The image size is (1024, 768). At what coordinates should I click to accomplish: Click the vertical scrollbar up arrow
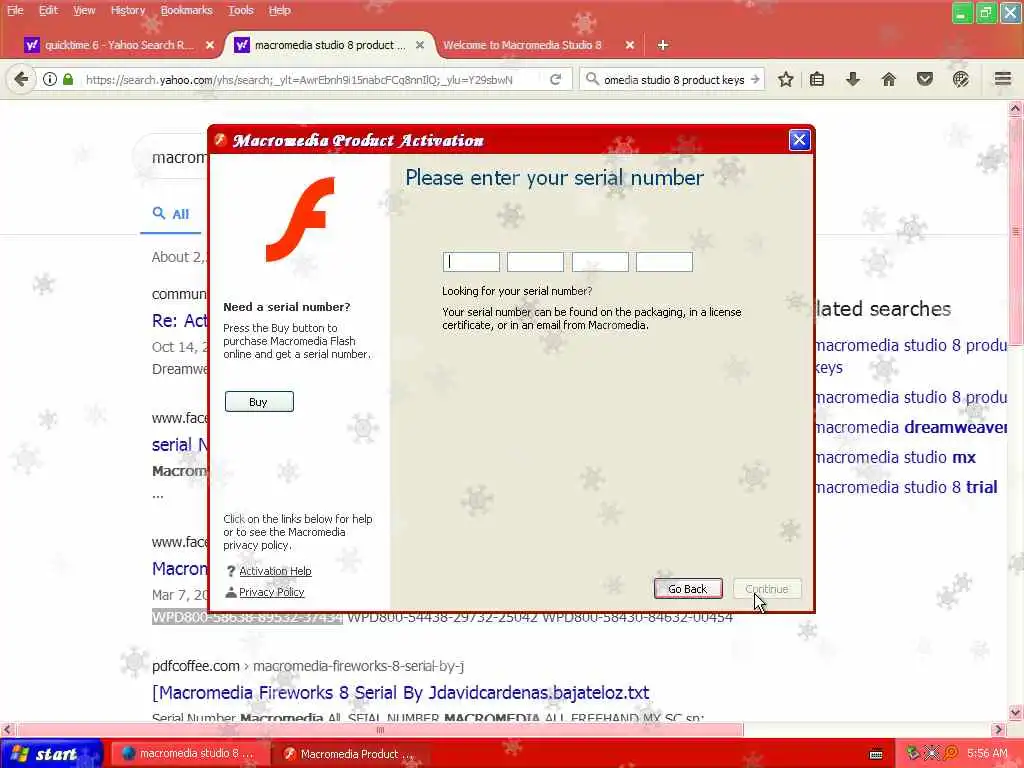click(1015, 108)
